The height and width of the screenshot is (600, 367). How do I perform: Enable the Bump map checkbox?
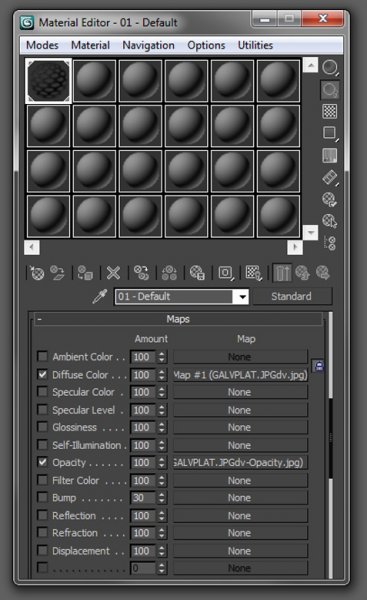[x=42, y=497]
